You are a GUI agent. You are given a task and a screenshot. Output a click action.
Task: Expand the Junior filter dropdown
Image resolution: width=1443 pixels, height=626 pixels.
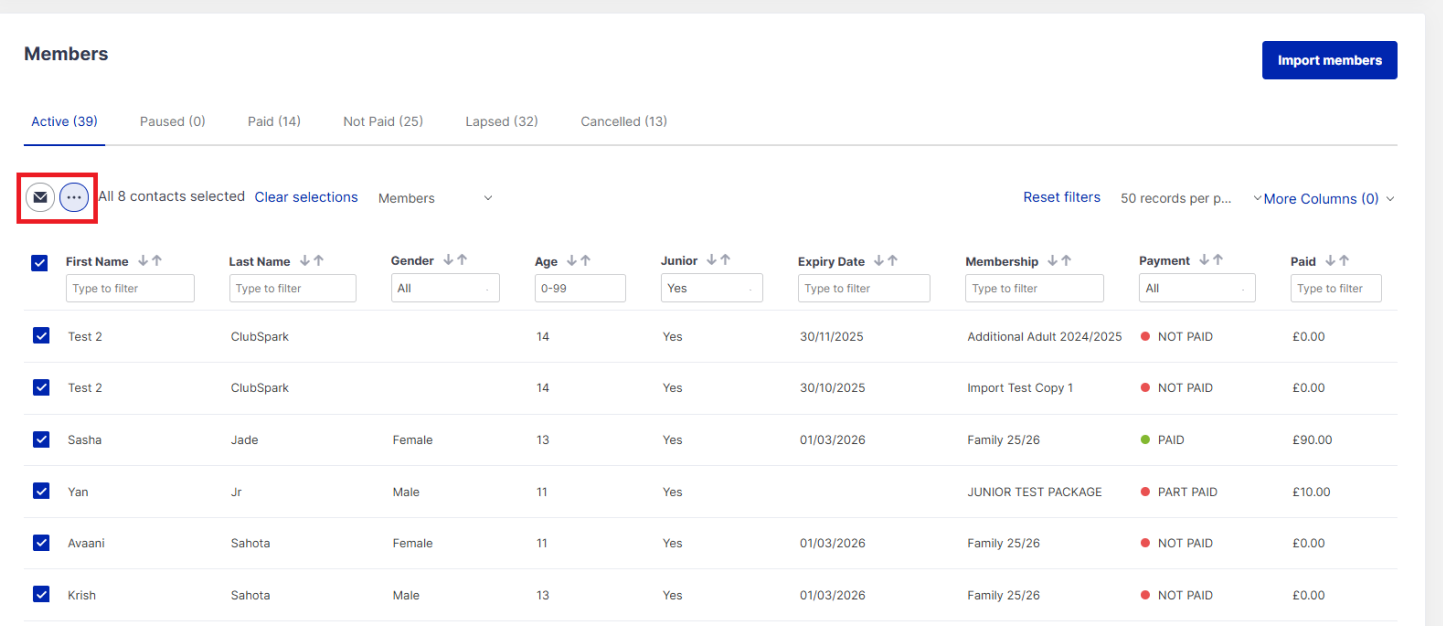click(x=711, y=288)
